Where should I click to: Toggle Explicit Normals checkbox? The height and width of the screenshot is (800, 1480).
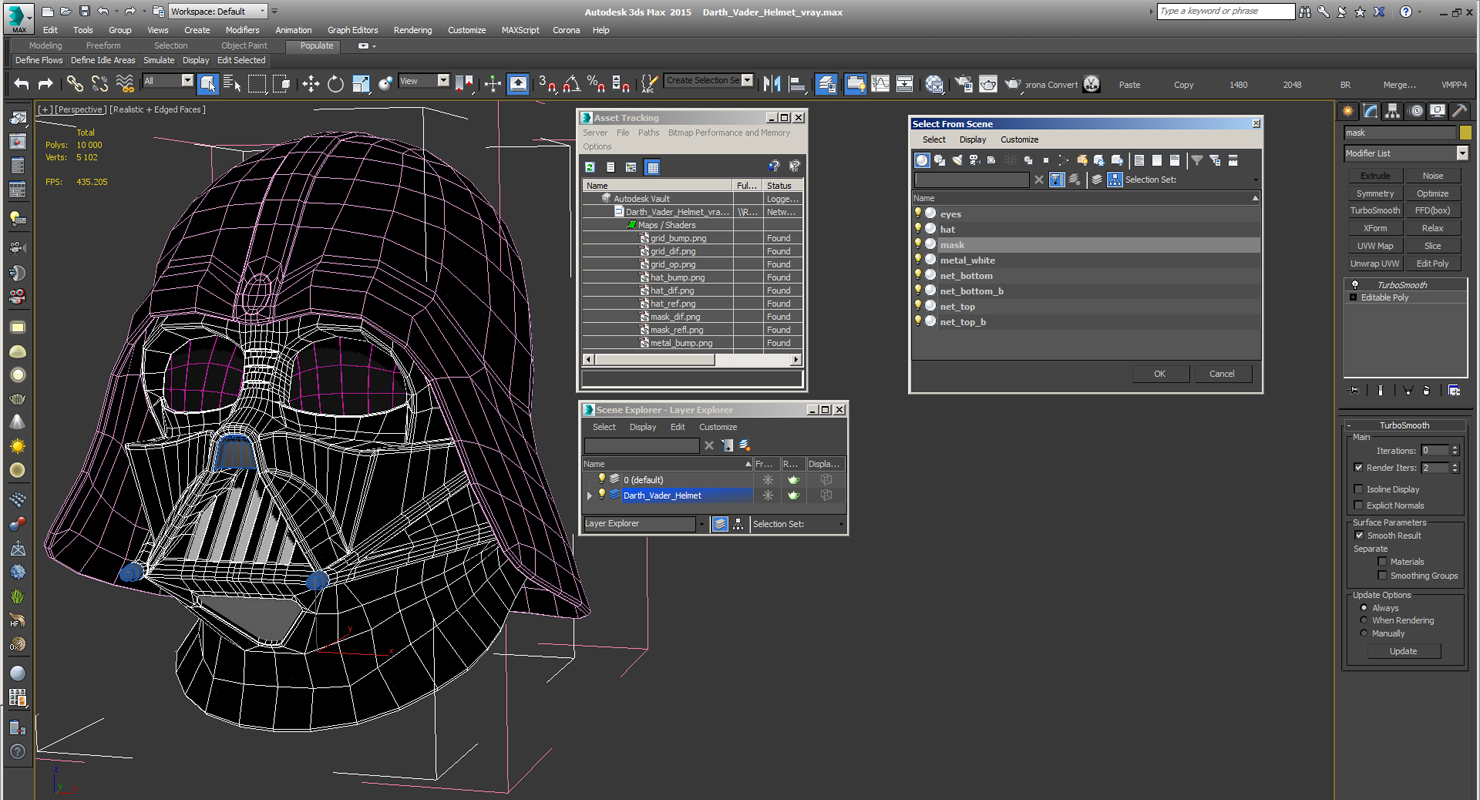pyautogui.click(x=1358, y=505)
